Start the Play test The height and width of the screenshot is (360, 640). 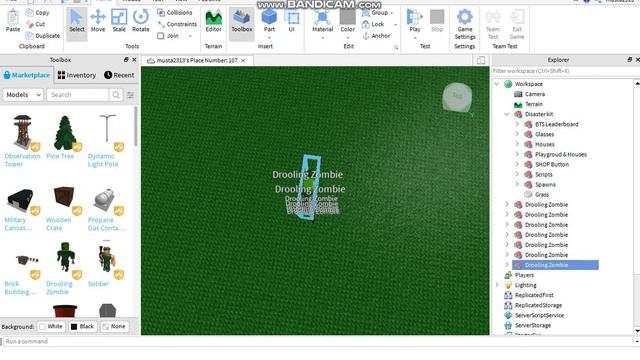[x=415, y=20]
